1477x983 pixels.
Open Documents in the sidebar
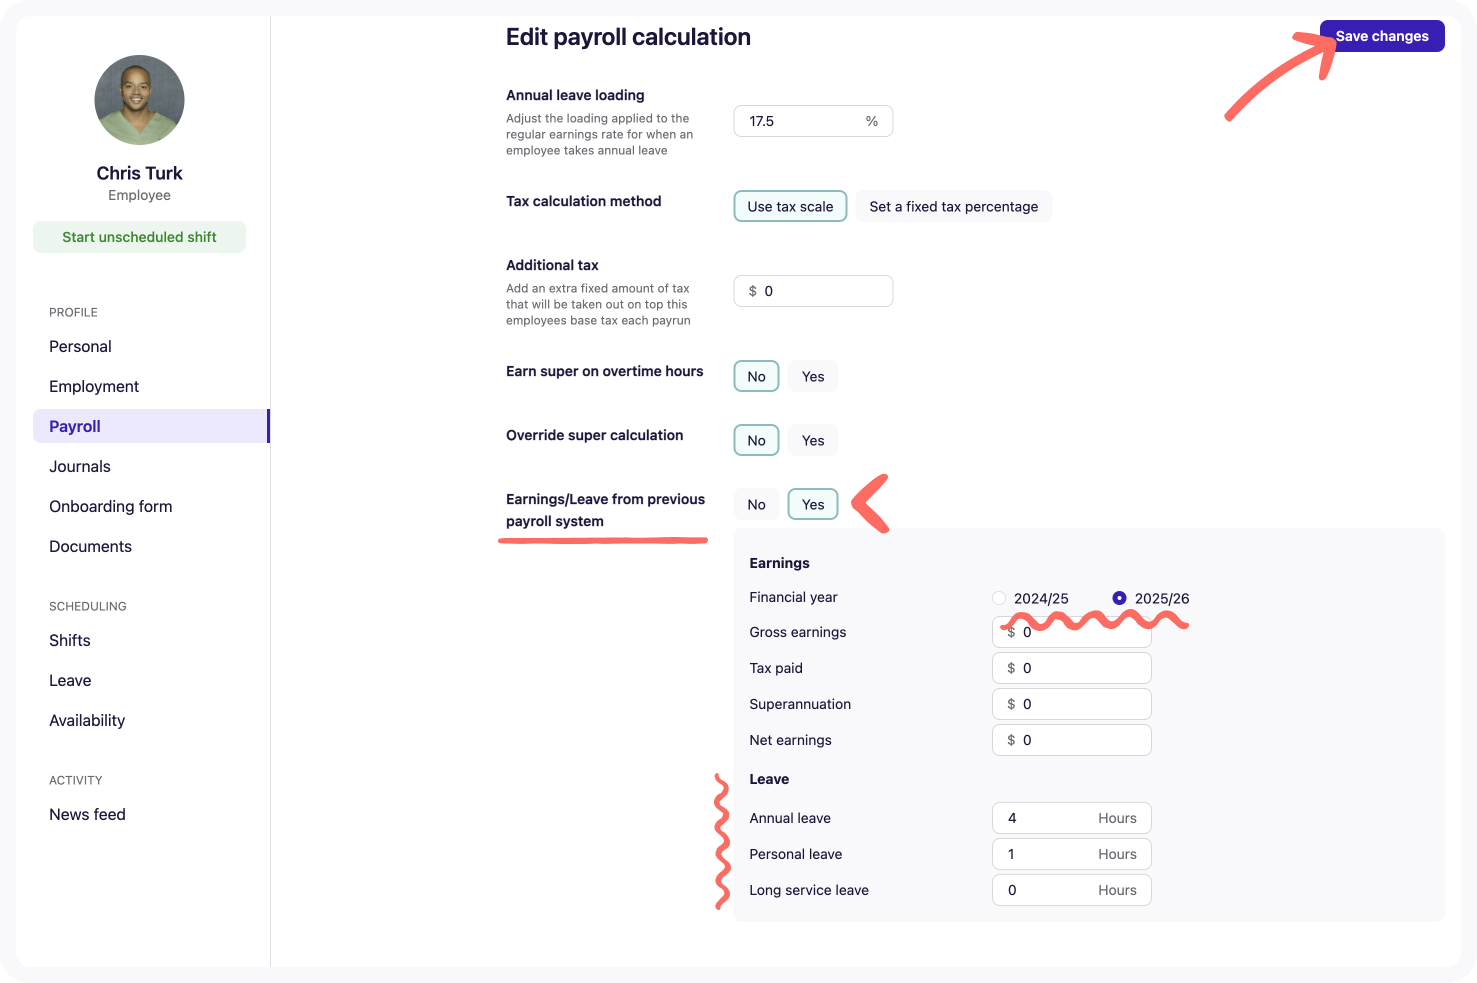[90, 547]
